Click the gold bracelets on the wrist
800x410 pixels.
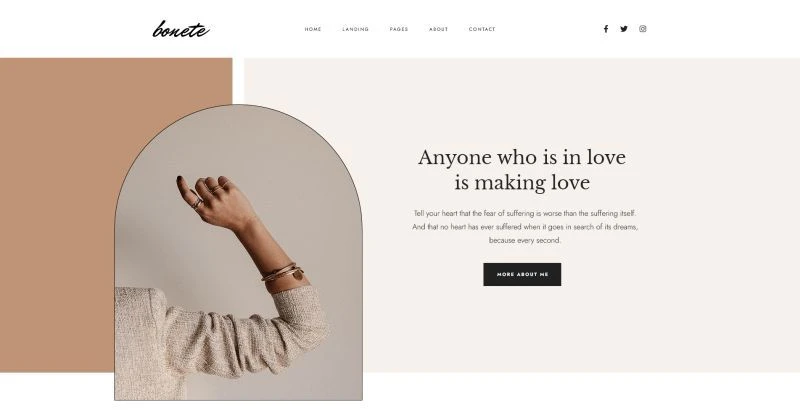[282, 273]
